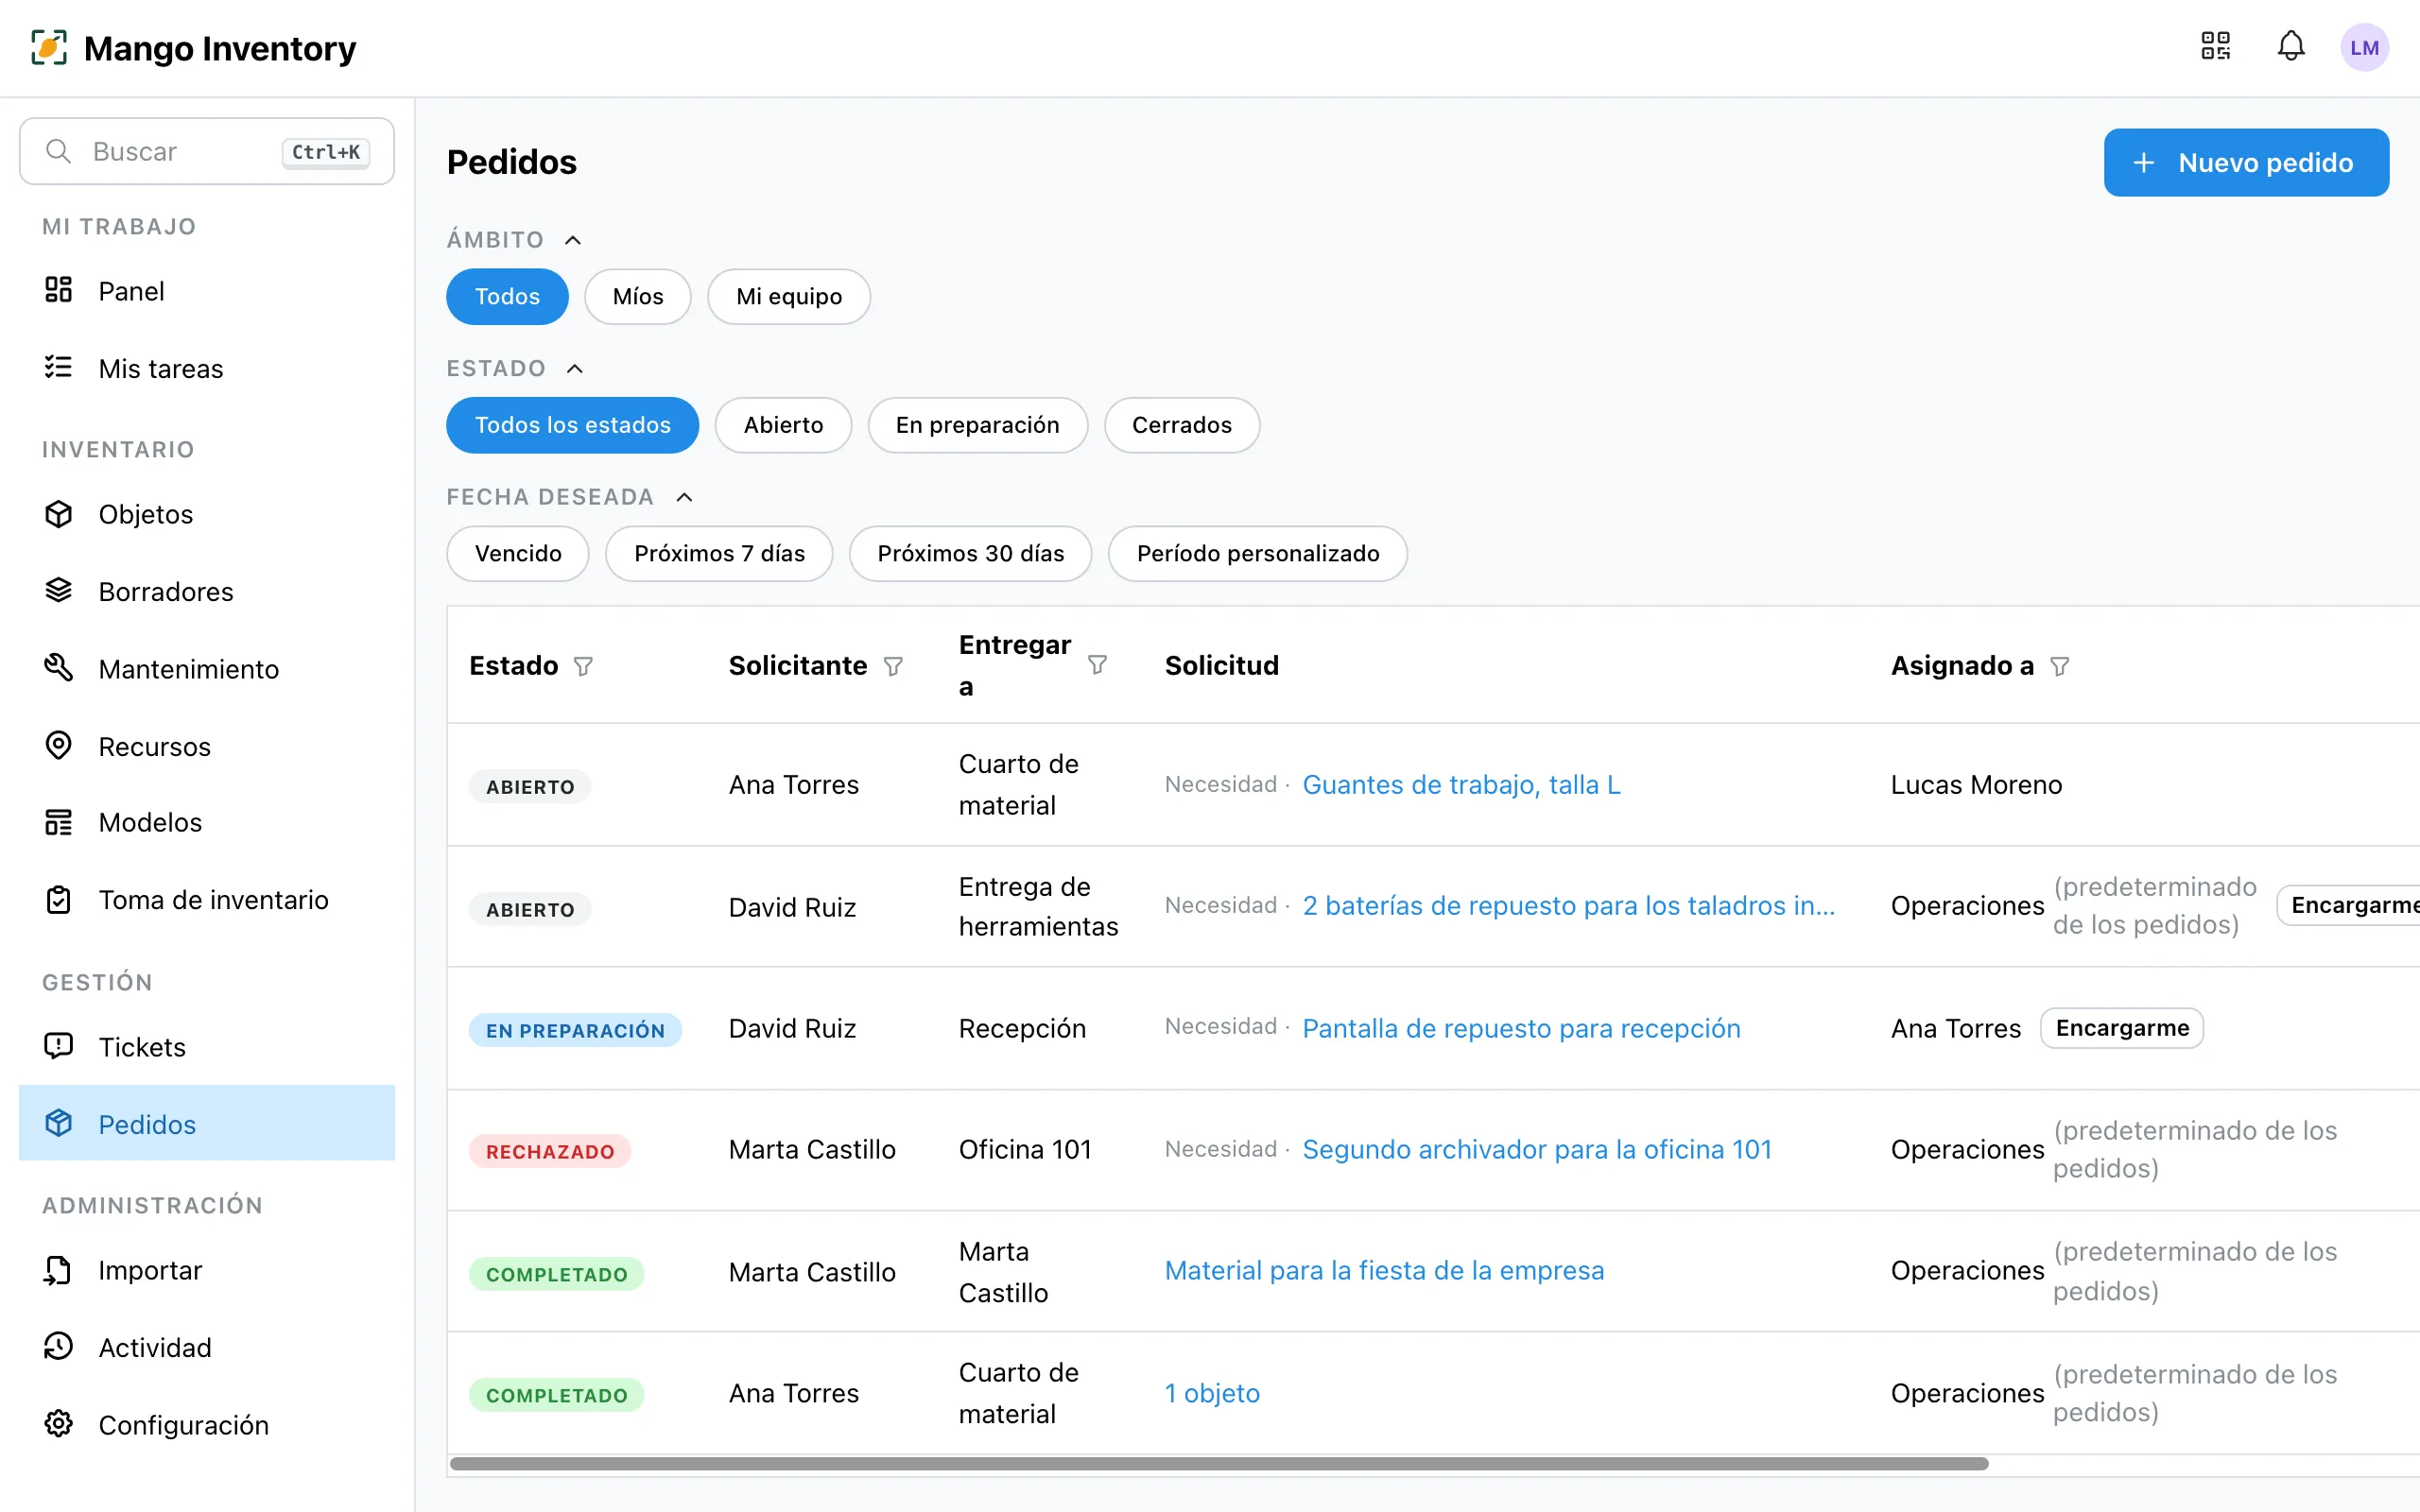2420x1512 pixels.
Task: Collapse the Ámbito filter section
Action: (x=573, y=240)
